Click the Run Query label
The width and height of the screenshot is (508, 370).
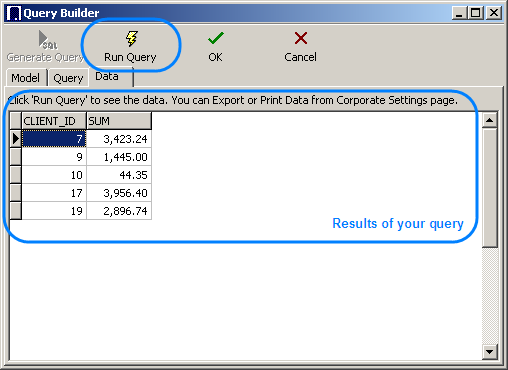(130, 57)
